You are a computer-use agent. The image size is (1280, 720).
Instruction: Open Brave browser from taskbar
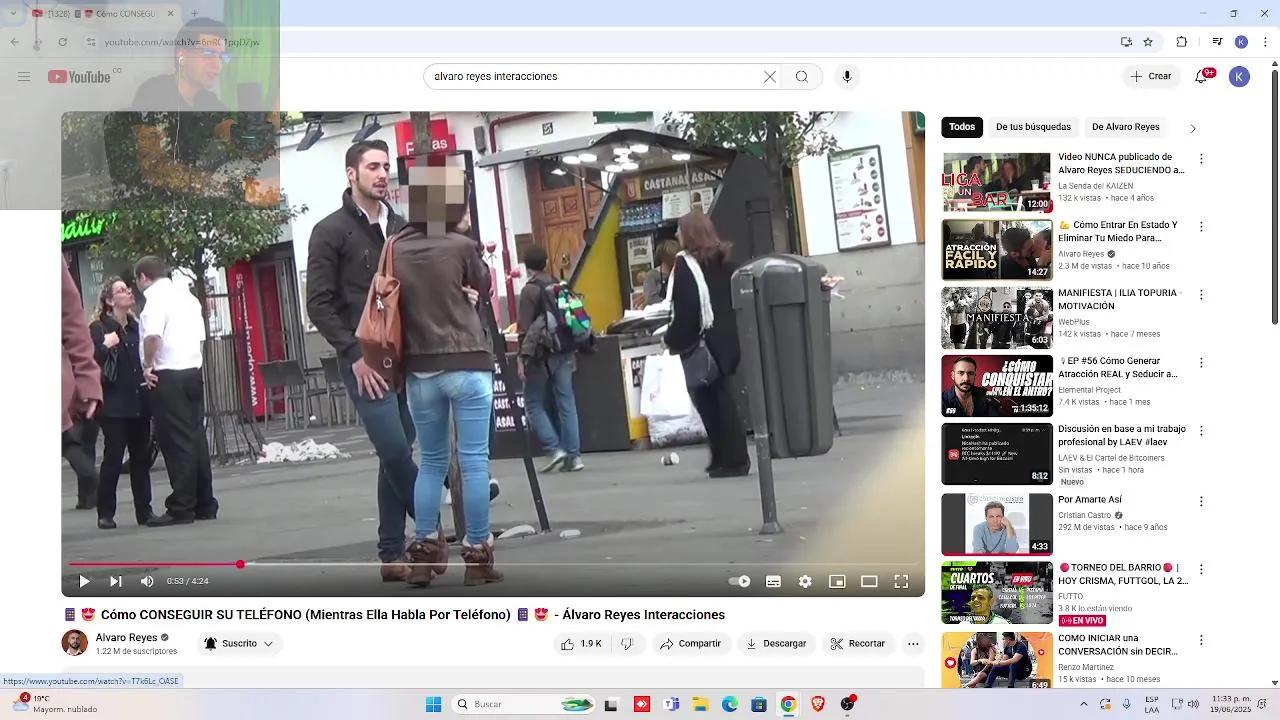pyautogui.click(x=818, y=704)
